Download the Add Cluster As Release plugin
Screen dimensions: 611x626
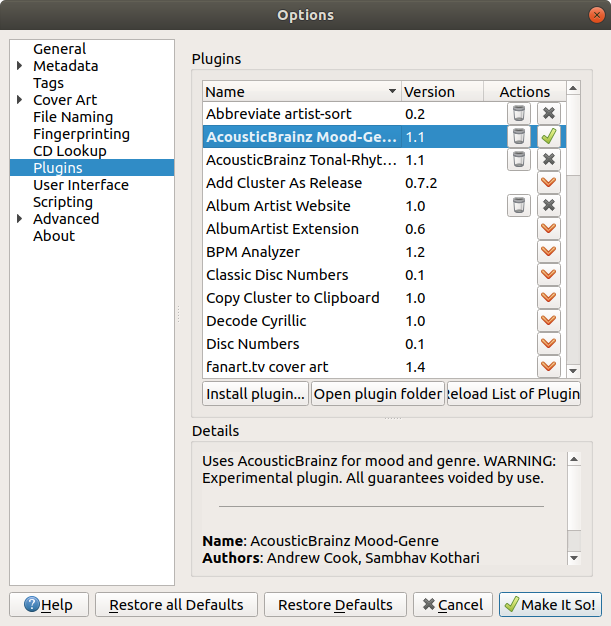(x=548, y=183)
